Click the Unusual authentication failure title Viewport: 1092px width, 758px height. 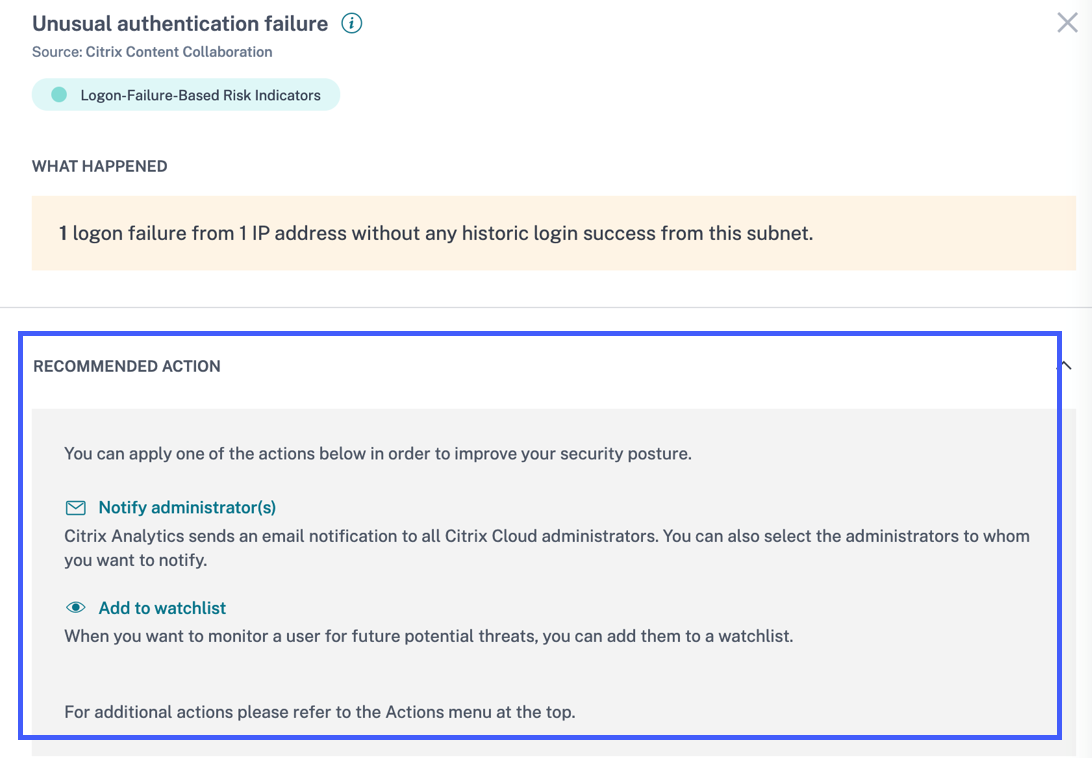pyautogui.click(x=180, y=24)
